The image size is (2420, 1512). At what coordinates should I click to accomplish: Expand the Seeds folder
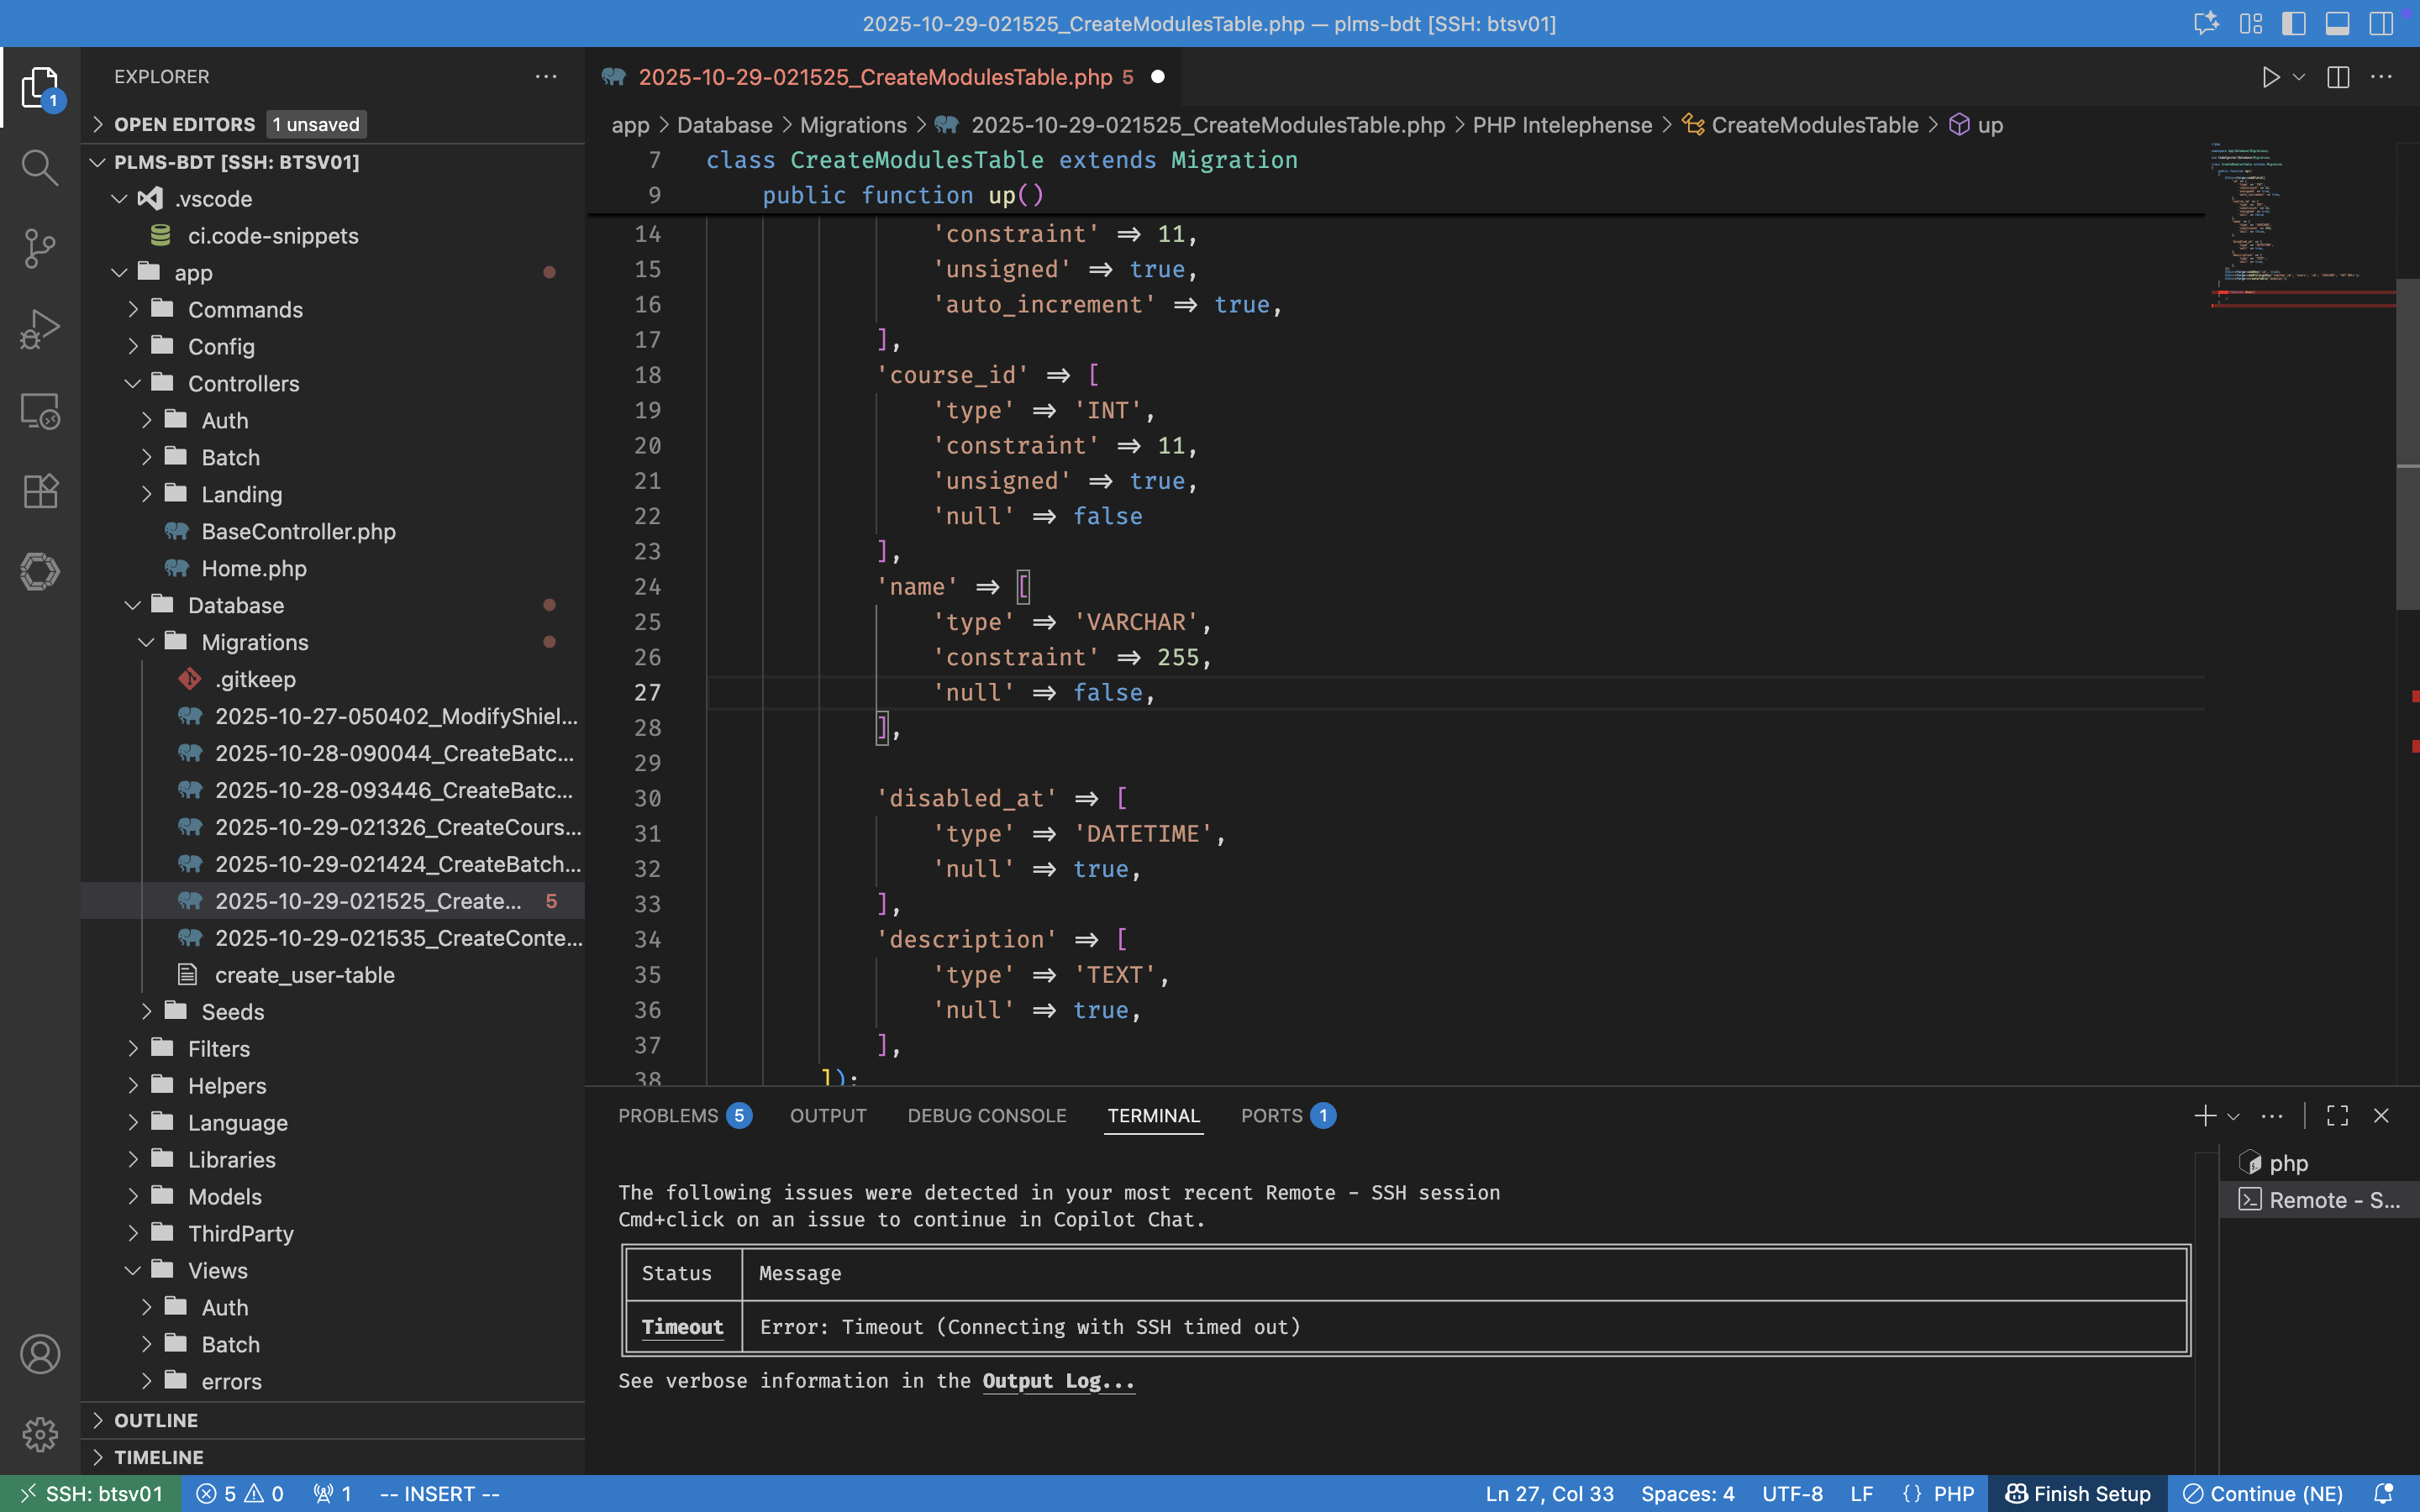click(x=233, y=1012)
